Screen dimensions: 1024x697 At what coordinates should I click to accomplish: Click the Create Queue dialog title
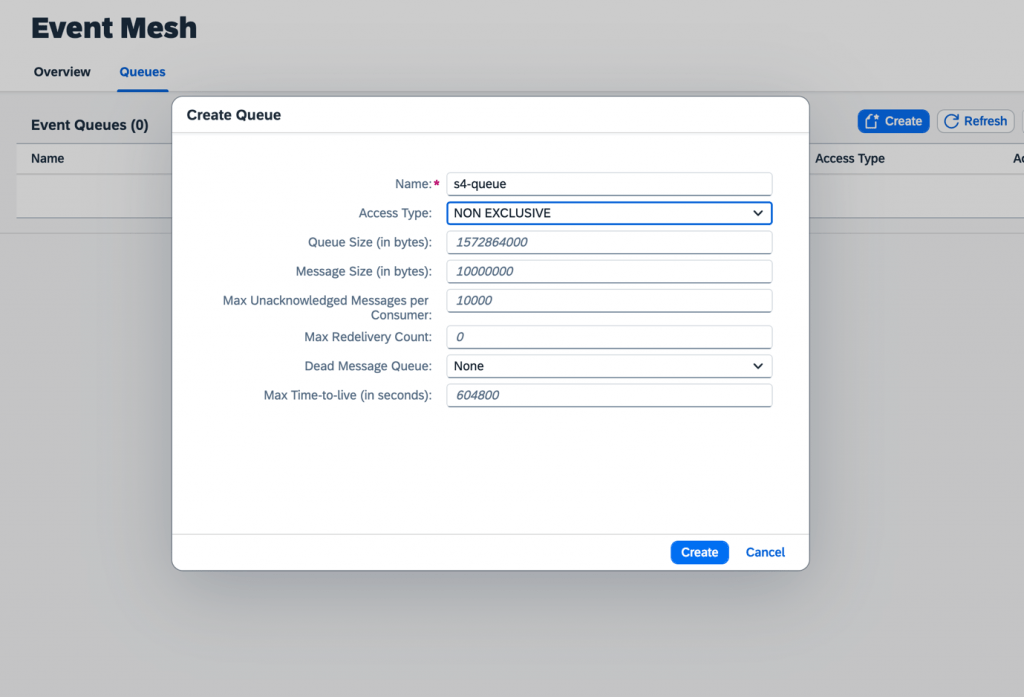[234, 115]
